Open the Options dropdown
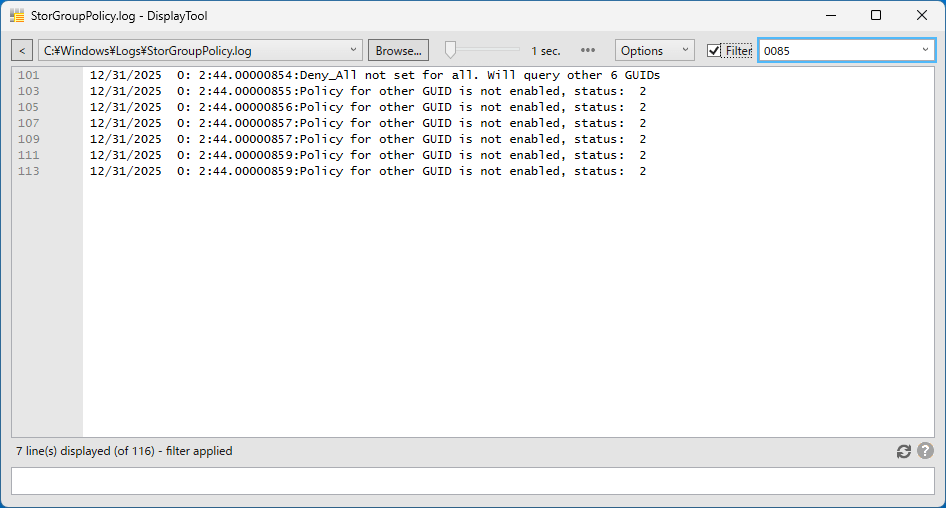This screenshot has height=508, width=946. click(x=654, y=50)
